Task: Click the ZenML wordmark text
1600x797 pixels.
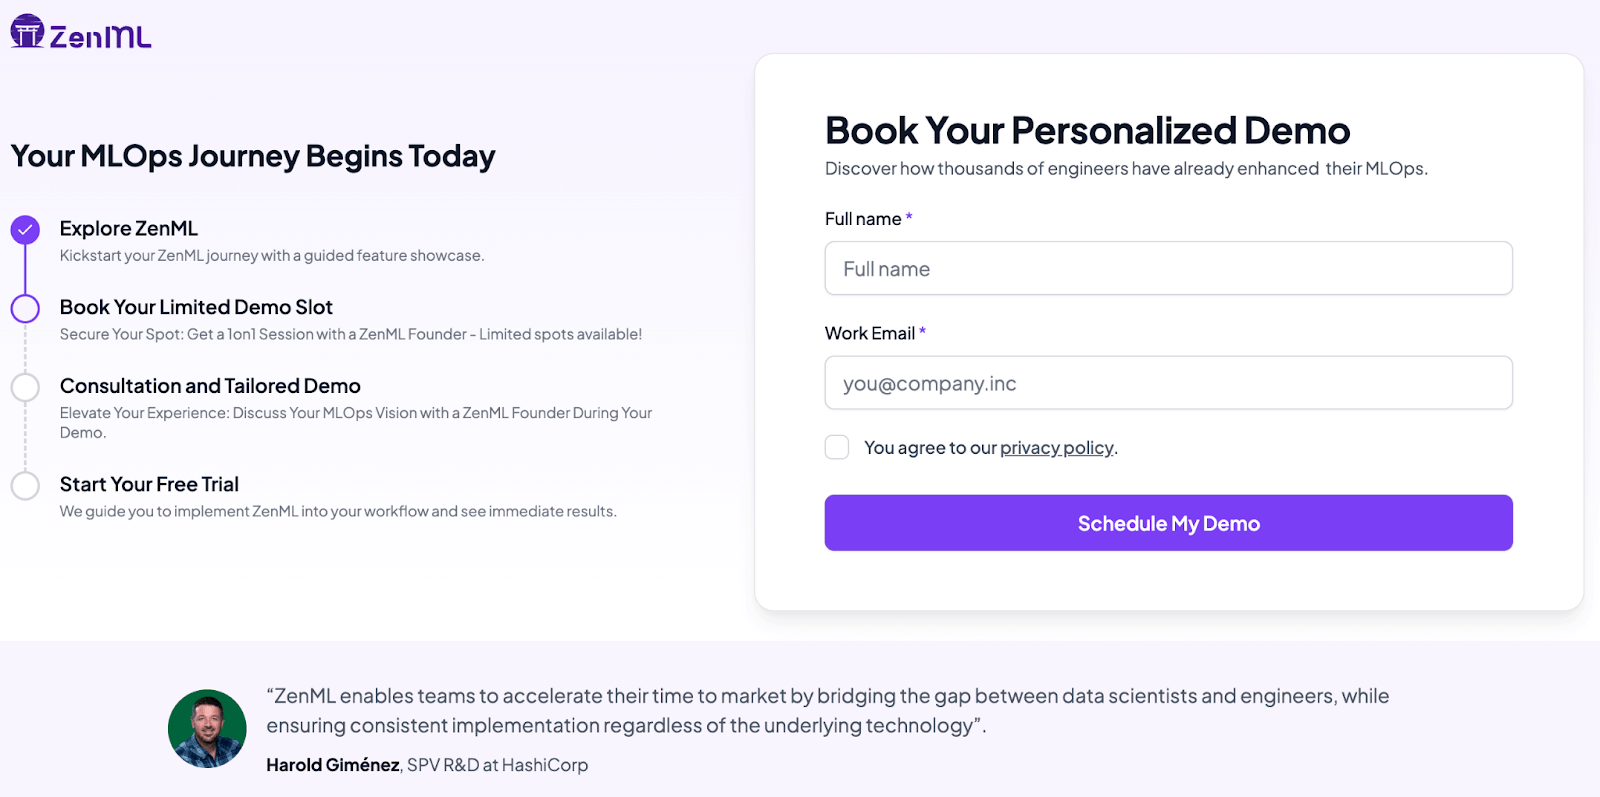Action: point(100,38)
